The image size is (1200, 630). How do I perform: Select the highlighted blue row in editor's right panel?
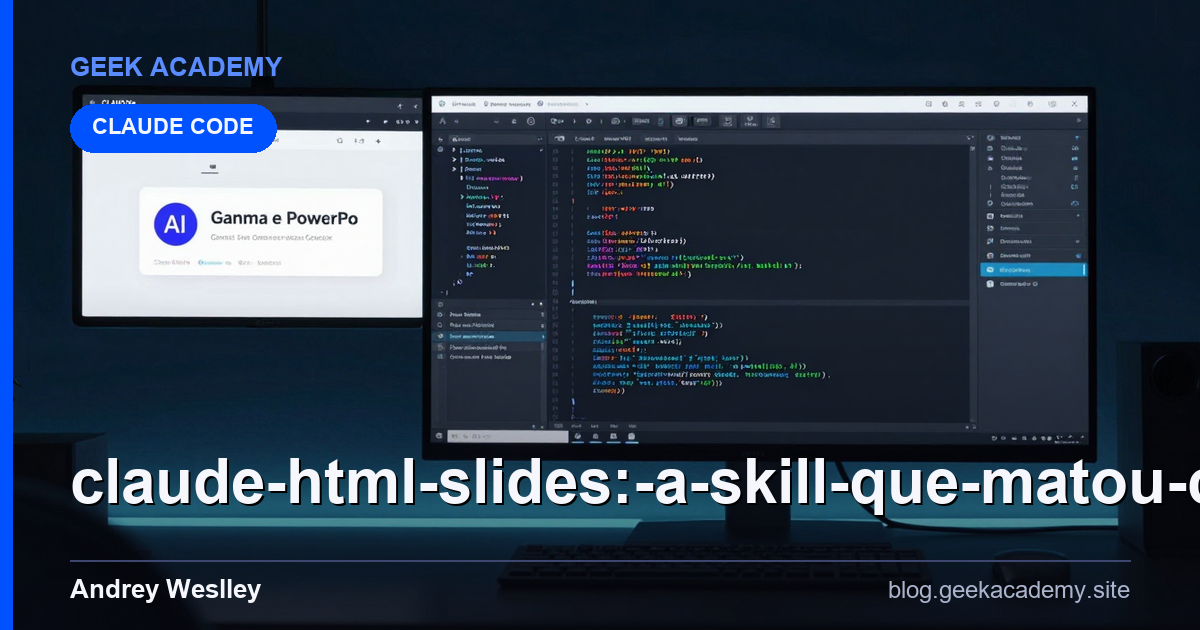point(1033,270)
